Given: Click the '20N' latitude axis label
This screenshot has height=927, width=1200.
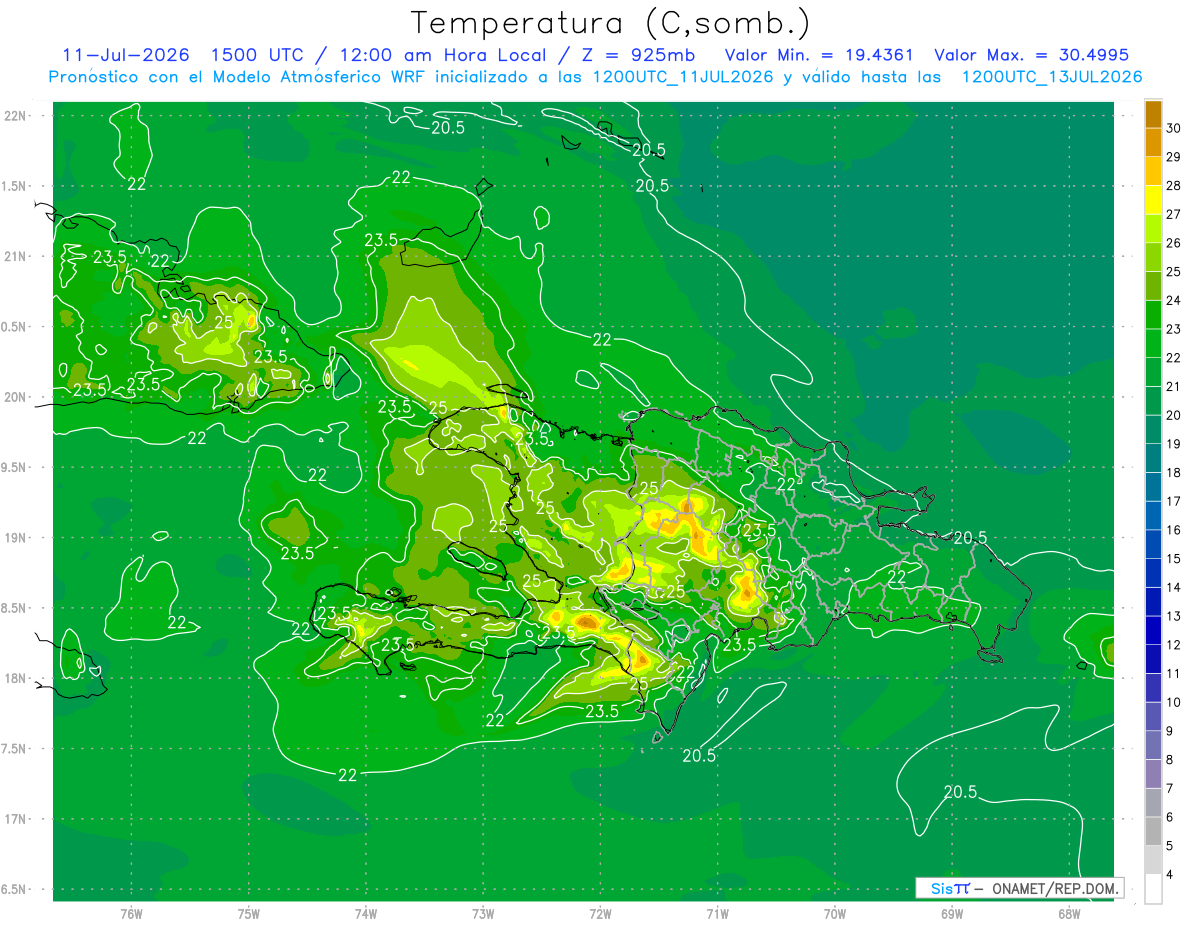Looking at the screenshot, I should 14,397.
